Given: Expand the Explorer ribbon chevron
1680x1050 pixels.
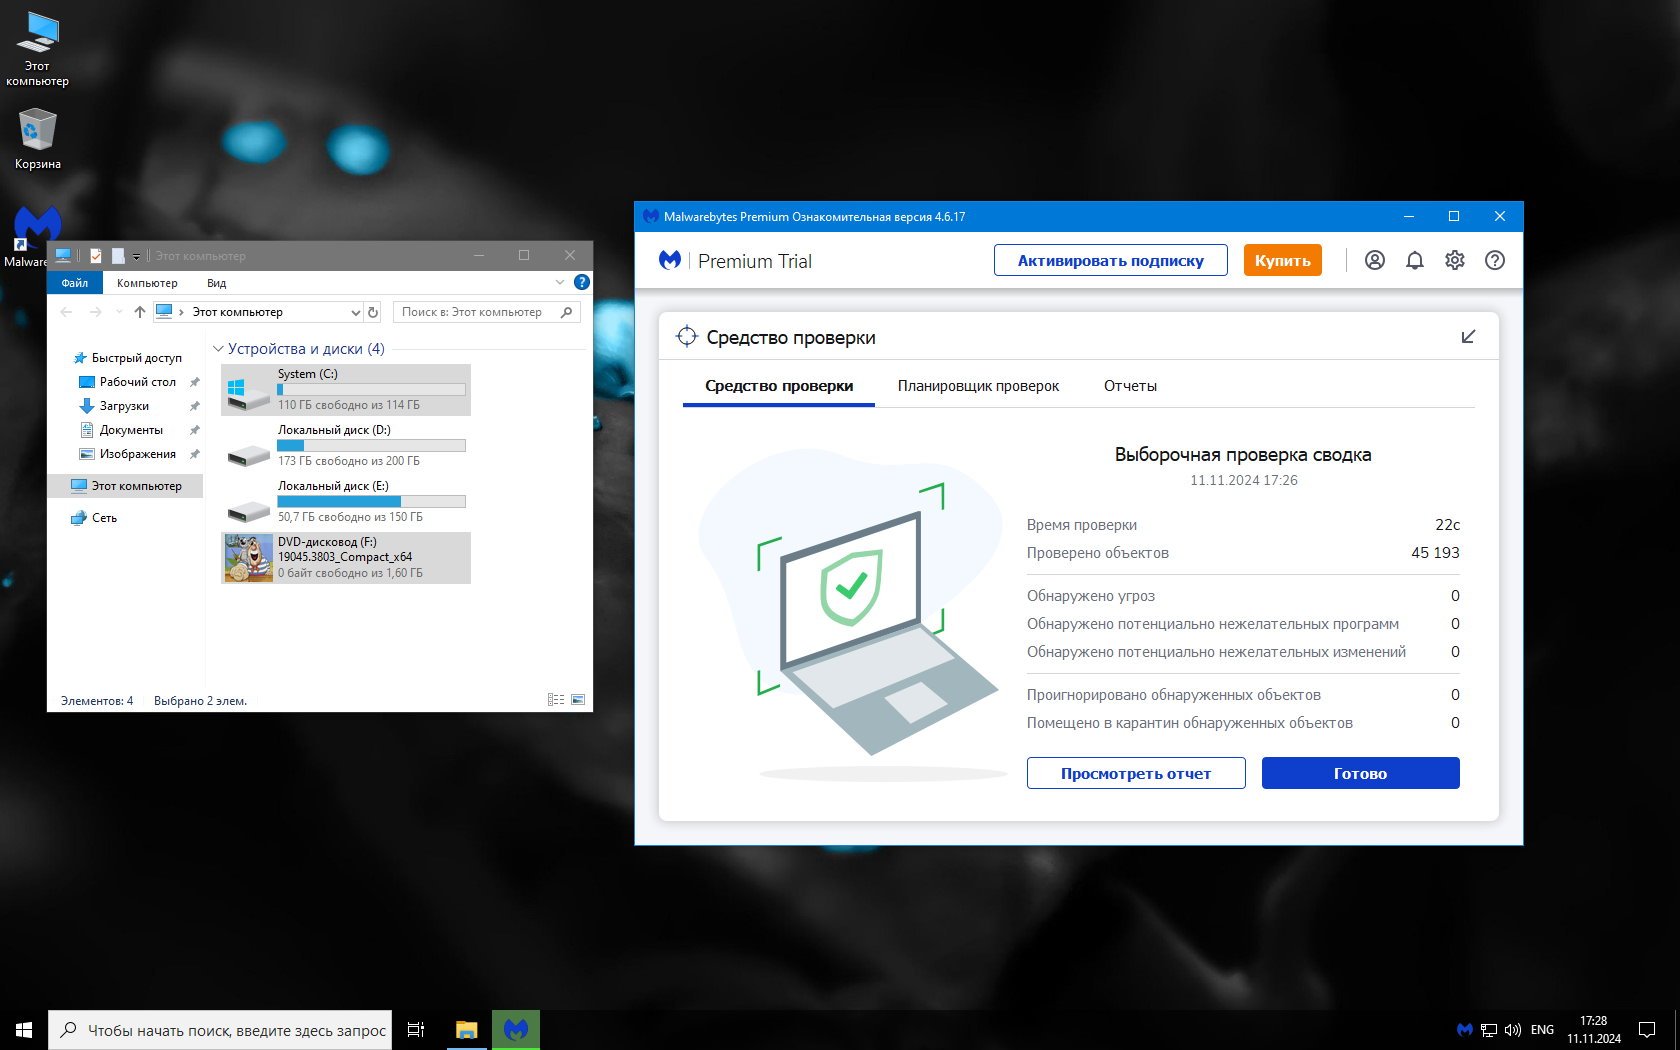Looking at the screenshot, I should point(560,283).
